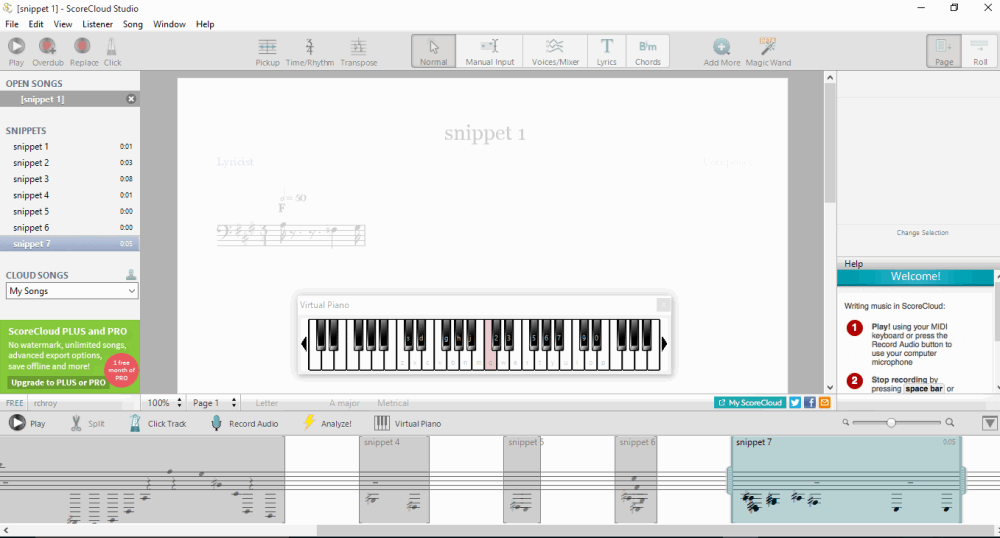Click Play in the bottom timeline toolbar
Viewport: 1000px width, 538px height.
coord(27,423)
